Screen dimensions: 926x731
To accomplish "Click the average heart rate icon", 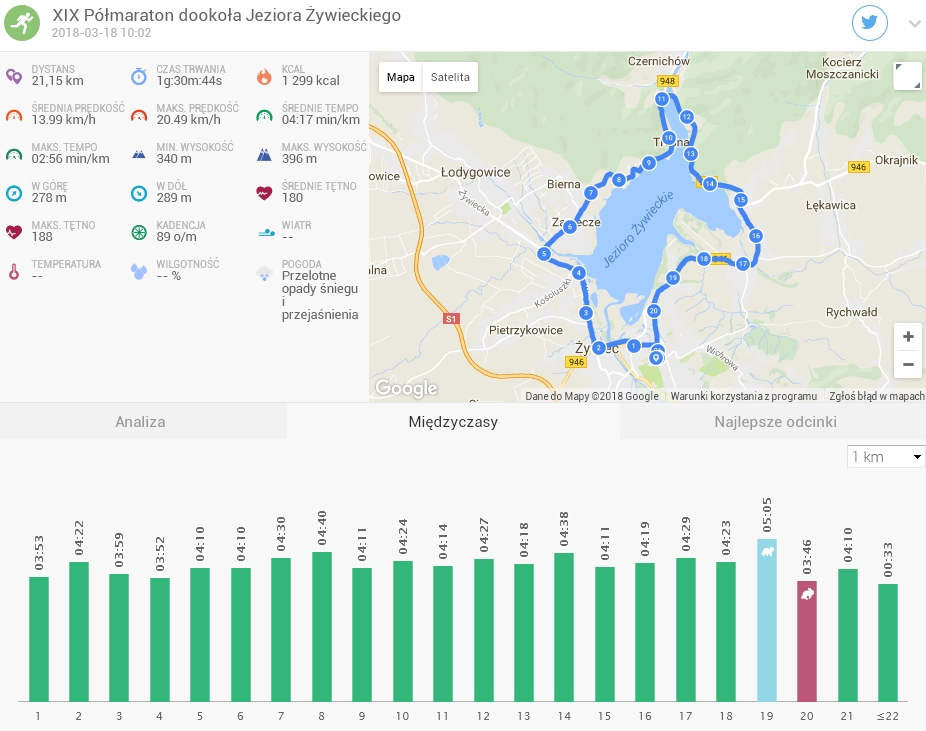I will (264, 193).
